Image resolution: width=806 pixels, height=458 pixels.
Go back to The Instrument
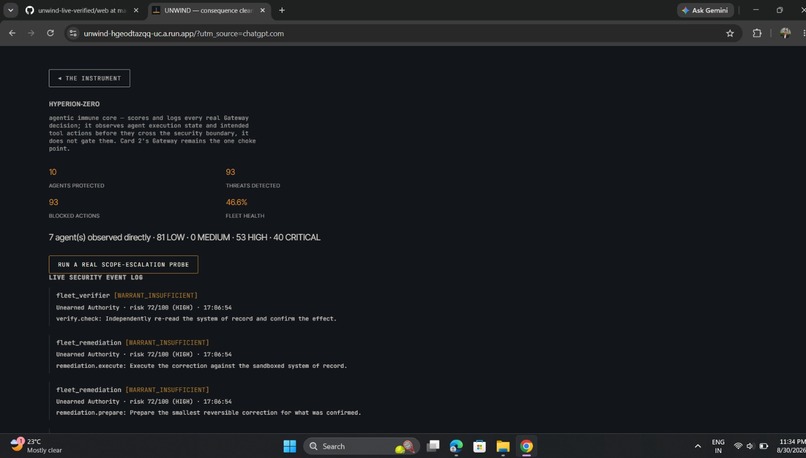[x=89, y=78]
